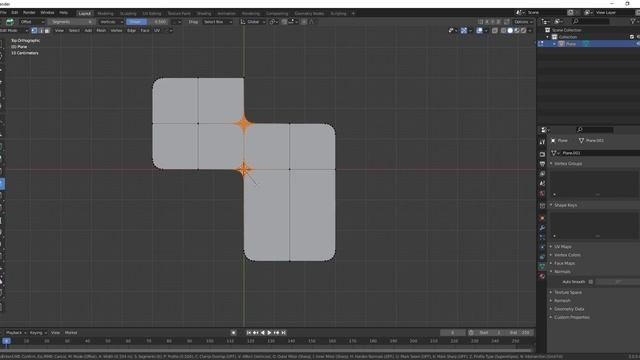
Task: Enable edge select mode
Action: 41,30
